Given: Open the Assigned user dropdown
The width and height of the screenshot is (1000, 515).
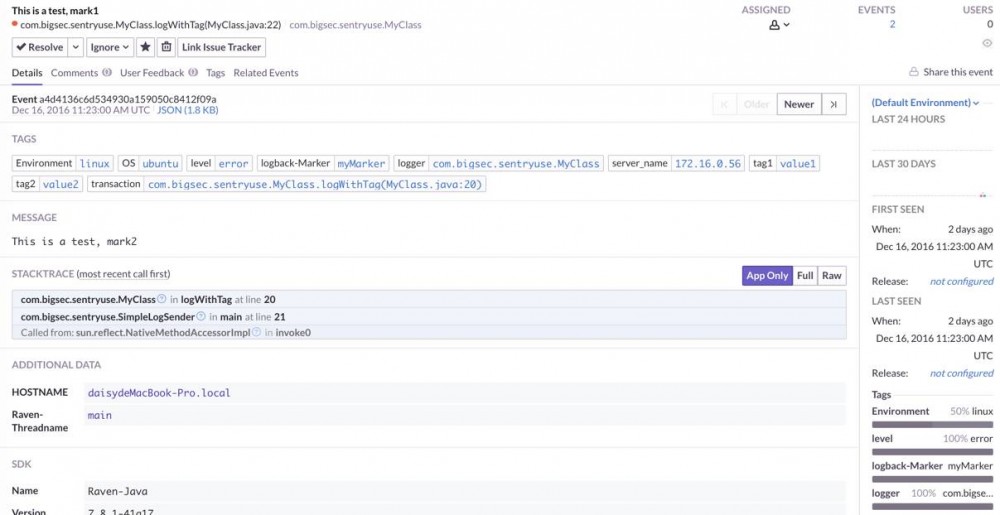Looking at the screenshot, I should pos(779,25).
